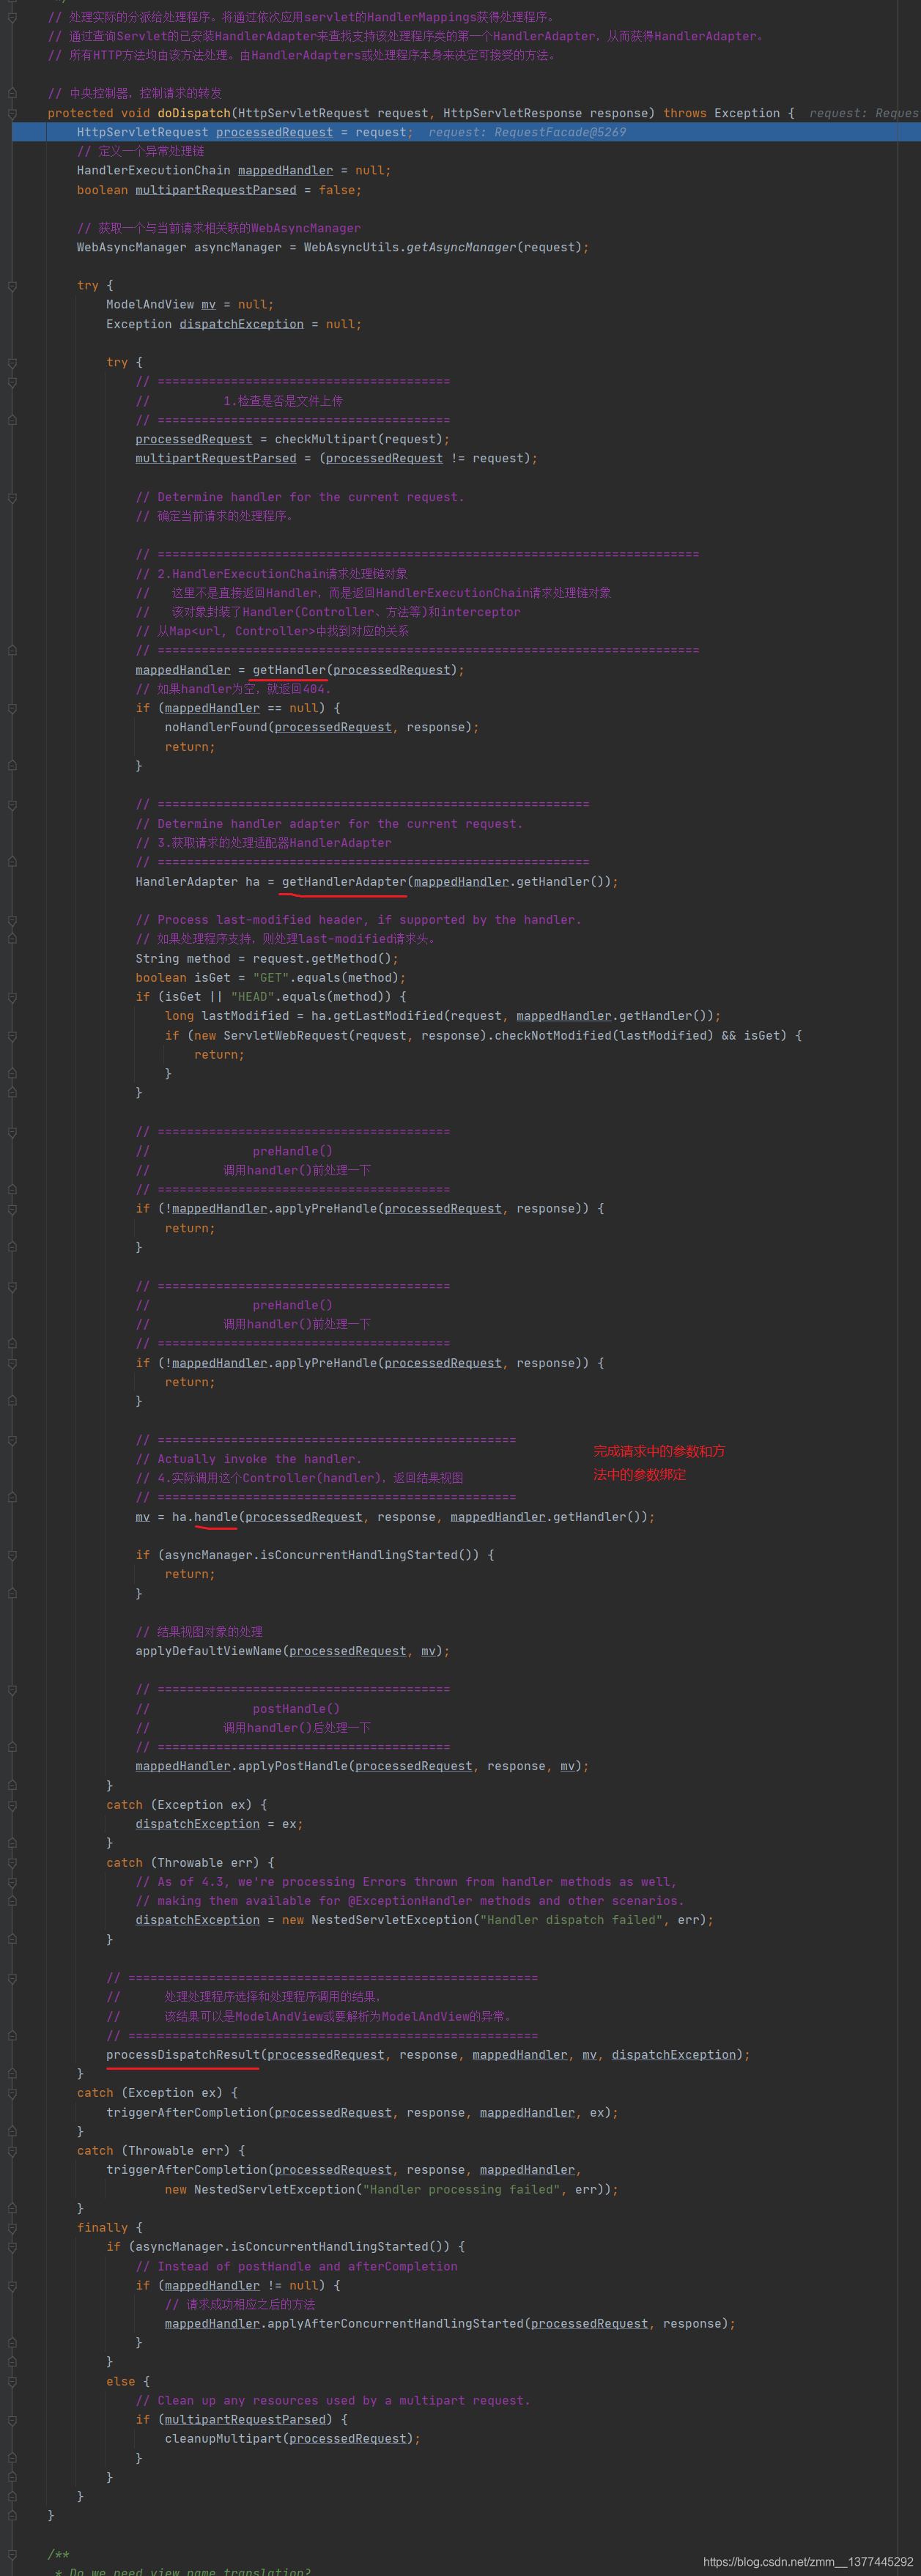921x2576 pixels.
Task: Collapse the comment block starting '// Process last-modified header'
Action: 12,920
